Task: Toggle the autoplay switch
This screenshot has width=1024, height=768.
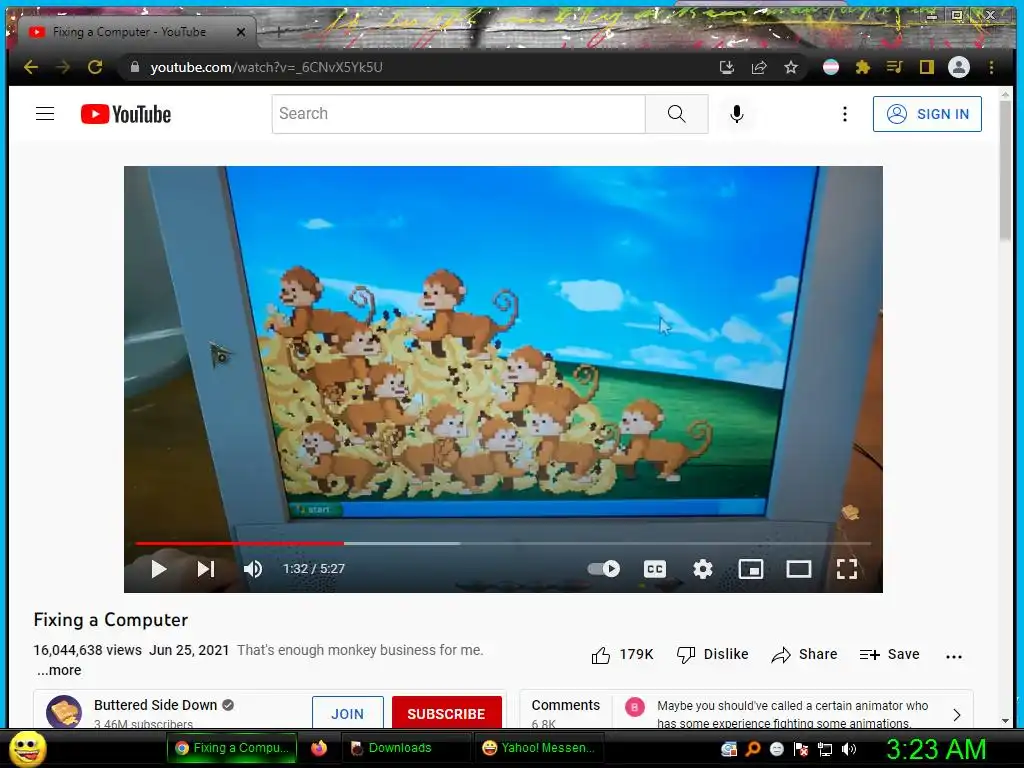Action: pos(604,569)
